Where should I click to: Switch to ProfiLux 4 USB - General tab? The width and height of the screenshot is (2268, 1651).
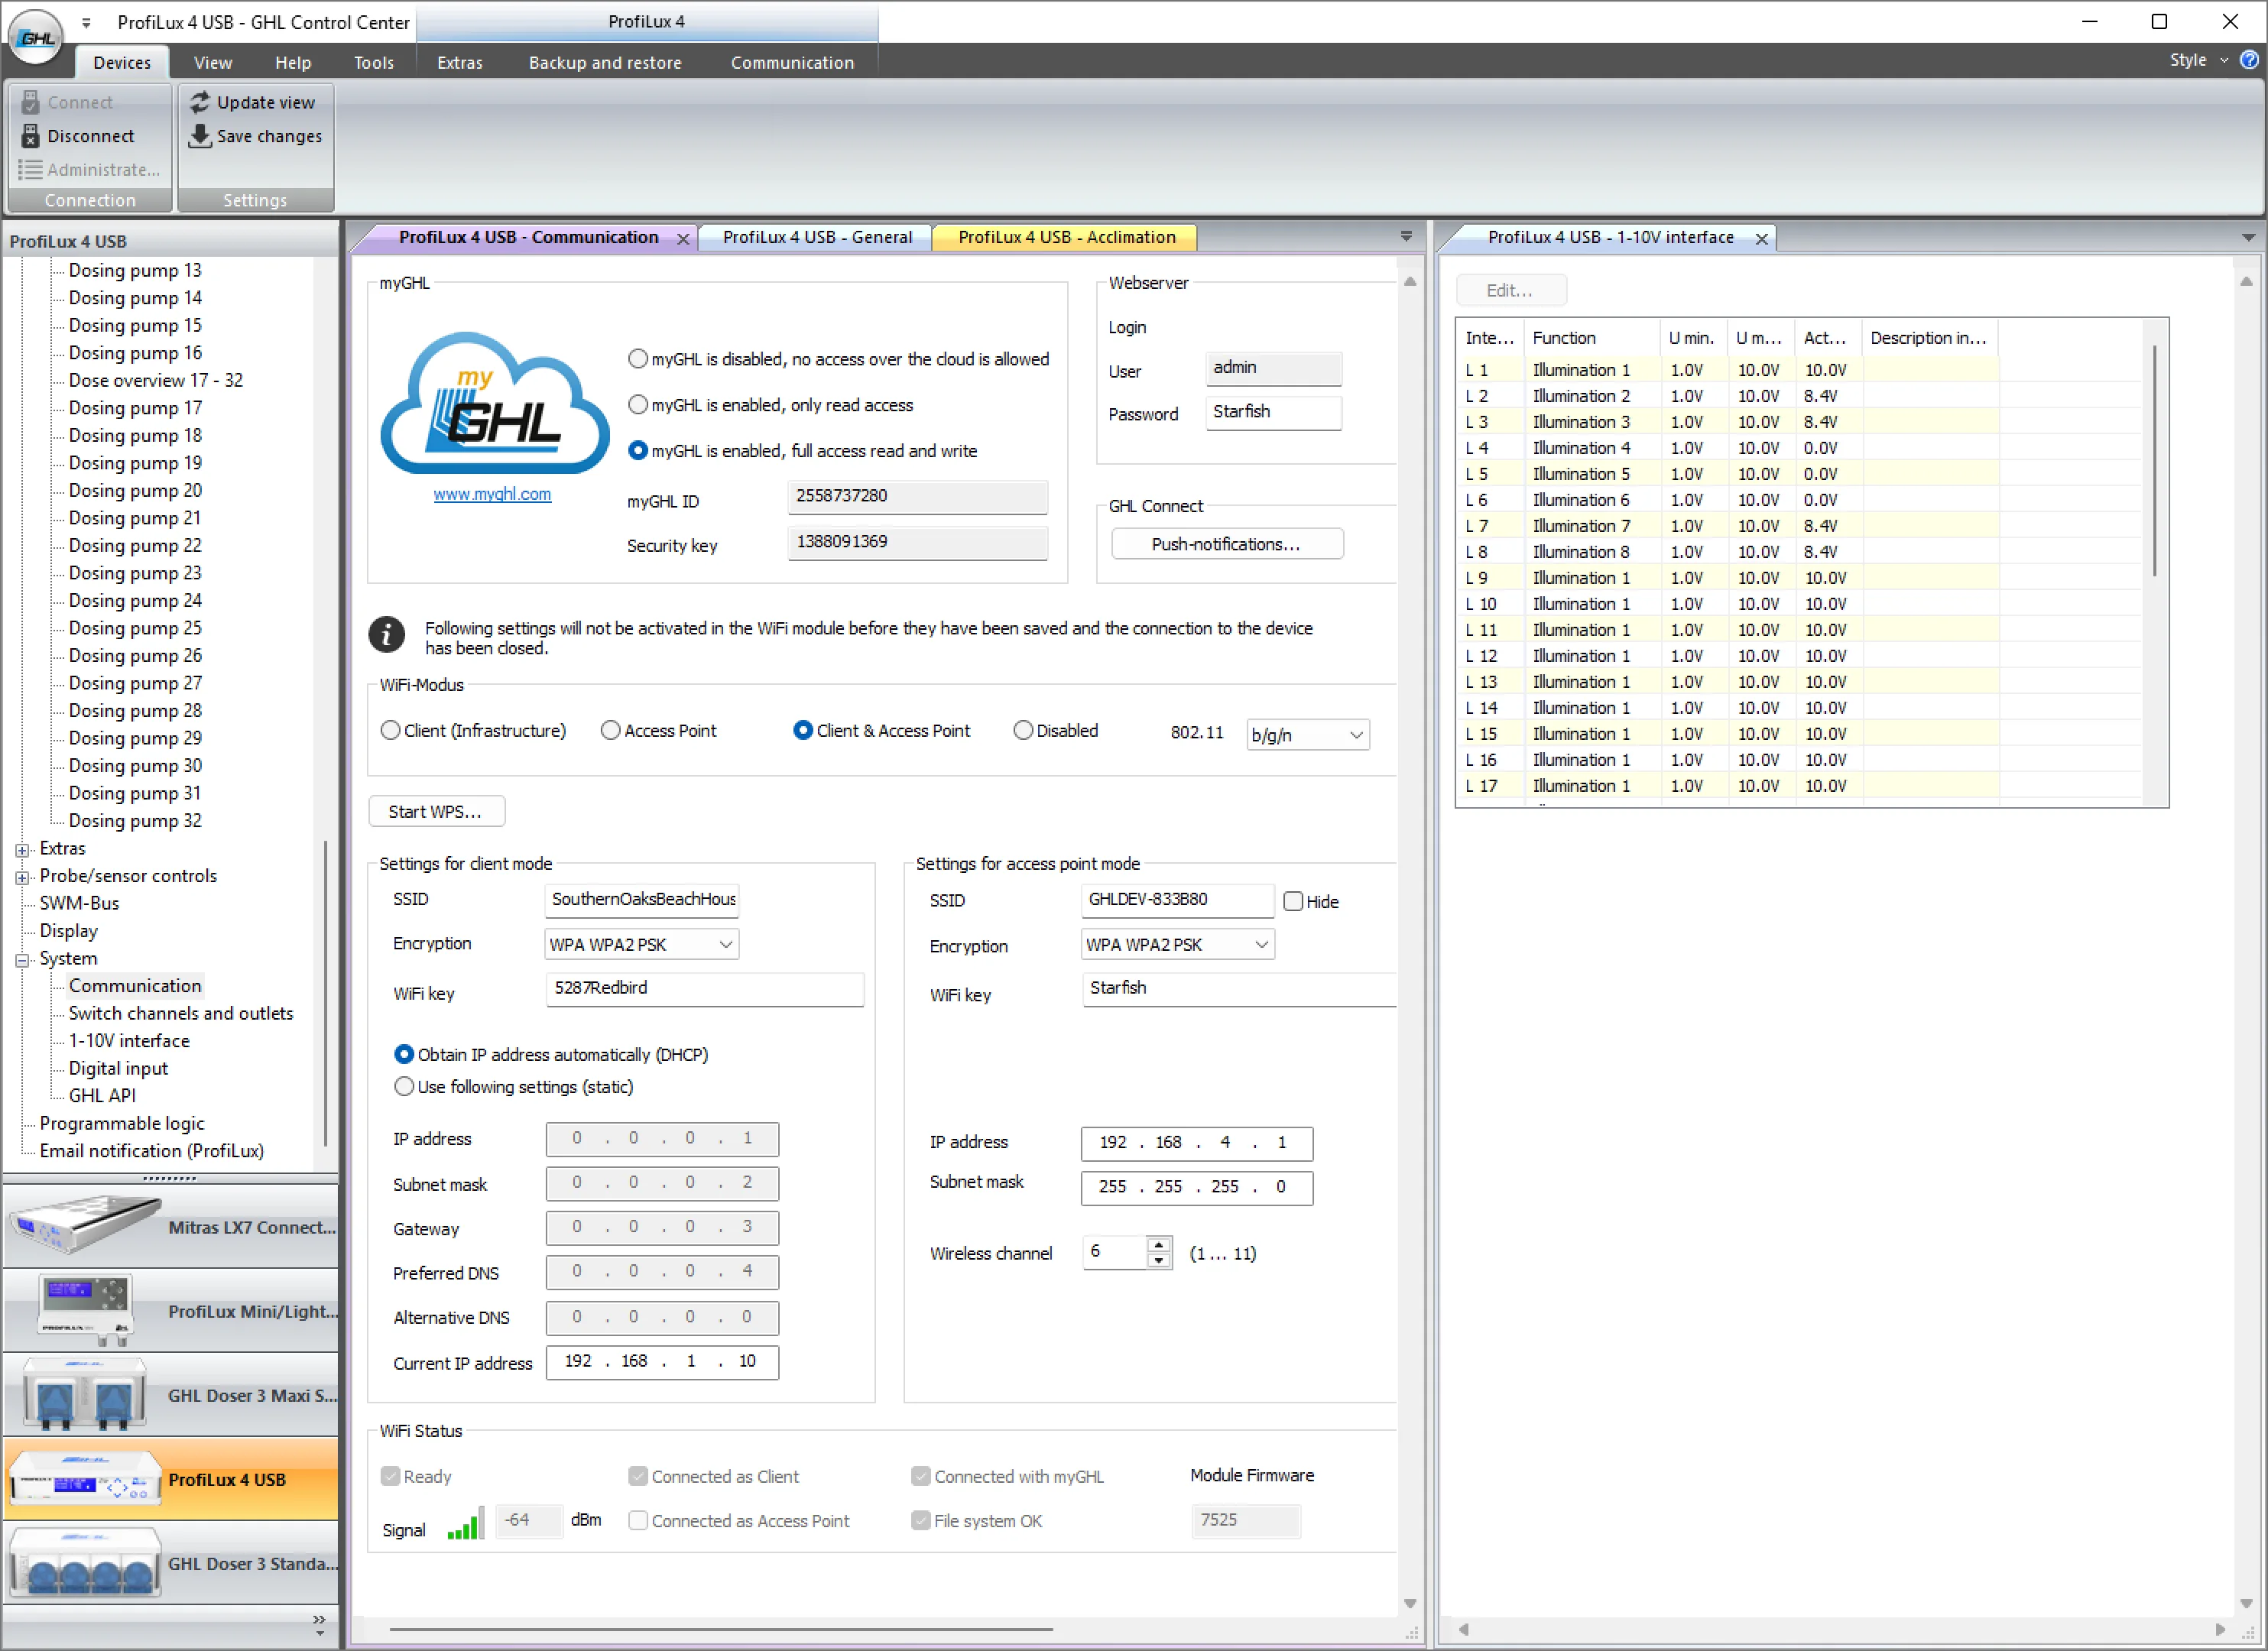pos(816,237)
